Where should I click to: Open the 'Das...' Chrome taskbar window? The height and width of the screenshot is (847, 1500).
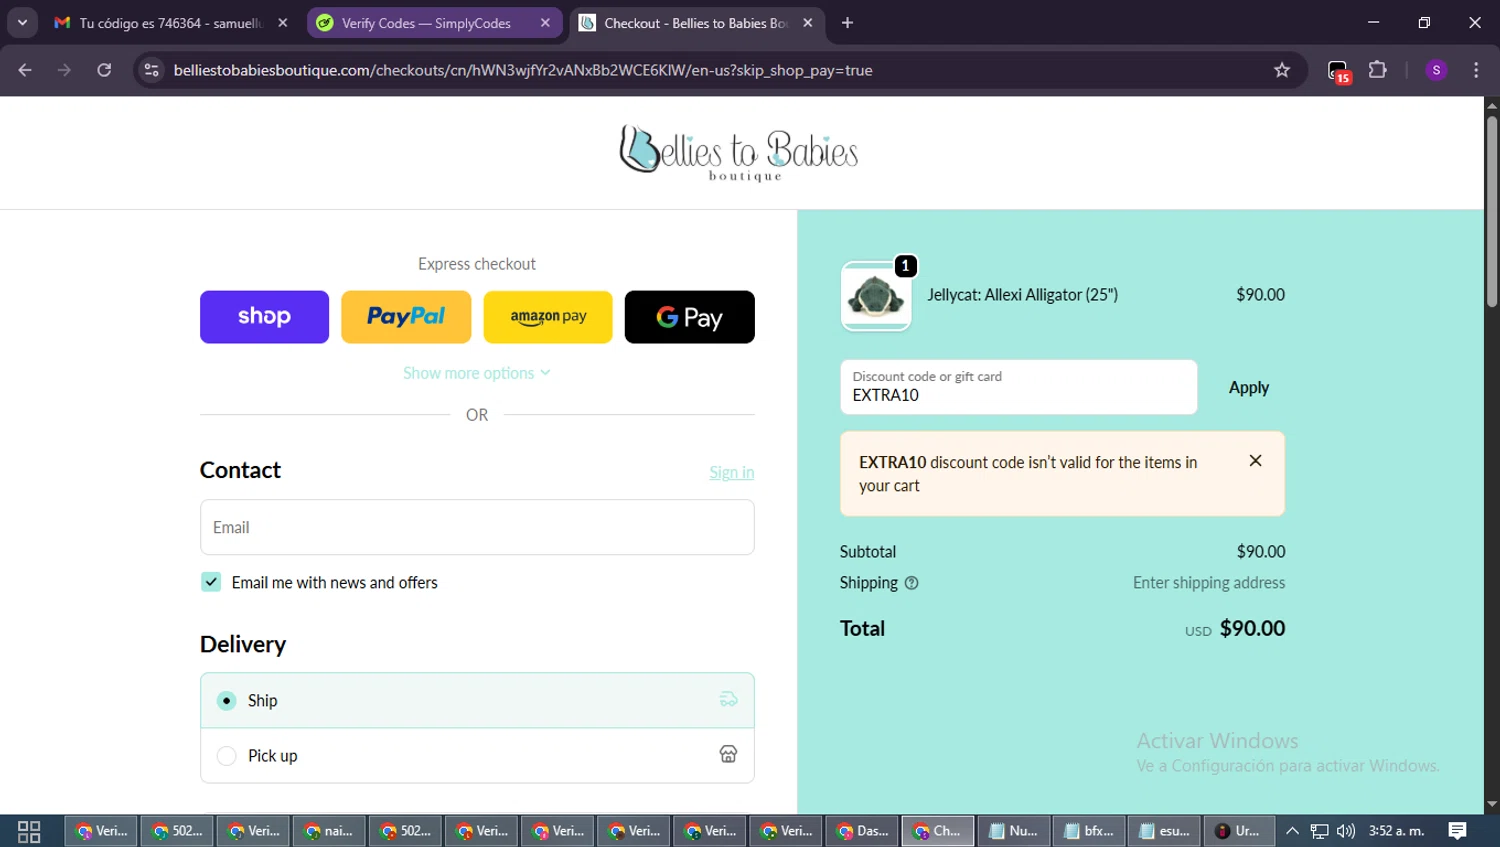pos(861,831)
